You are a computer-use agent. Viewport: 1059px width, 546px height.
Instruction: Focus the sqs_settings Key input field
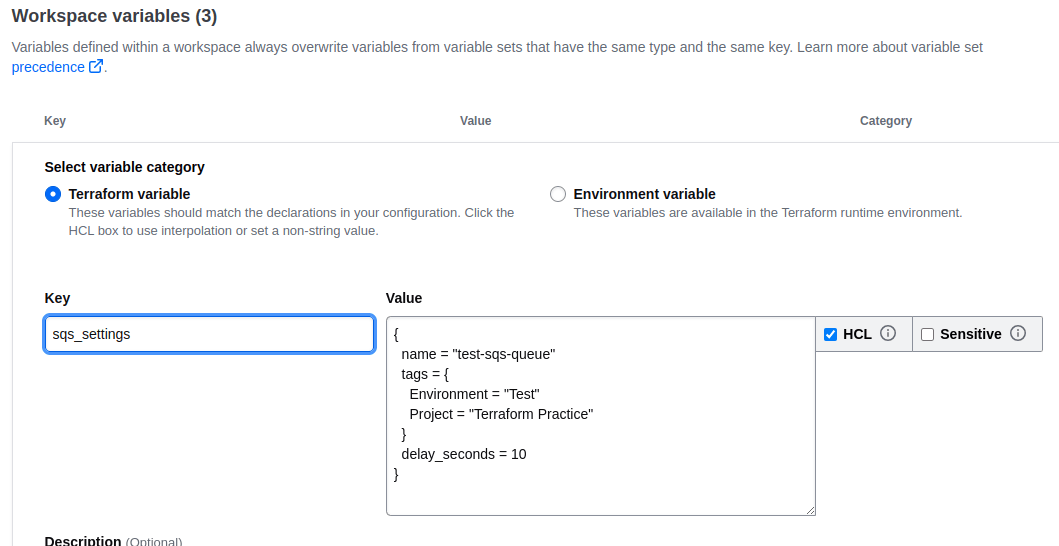pos(209,334)
